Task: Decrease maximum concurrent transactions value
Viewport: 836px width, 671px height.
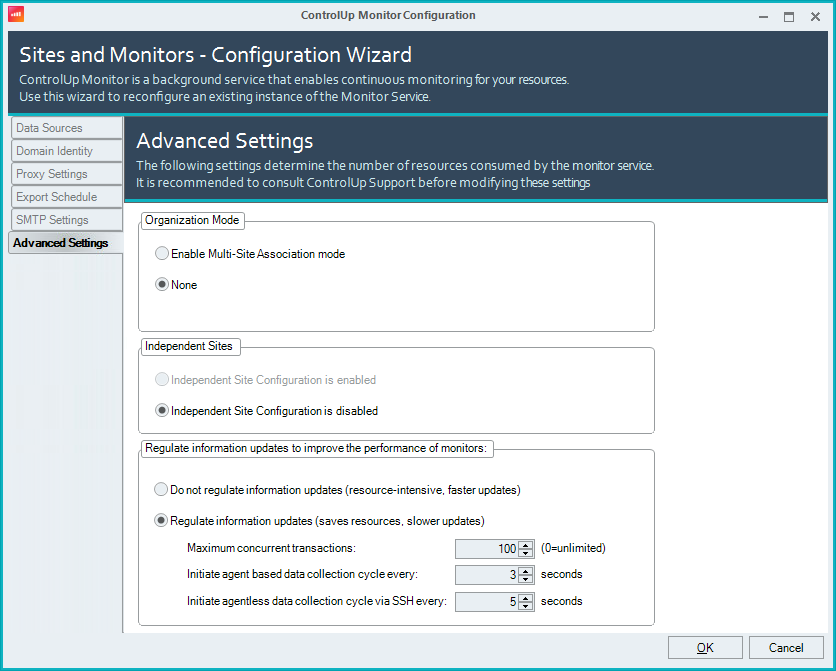Action: pyautogui.click(x=526, y=553)
